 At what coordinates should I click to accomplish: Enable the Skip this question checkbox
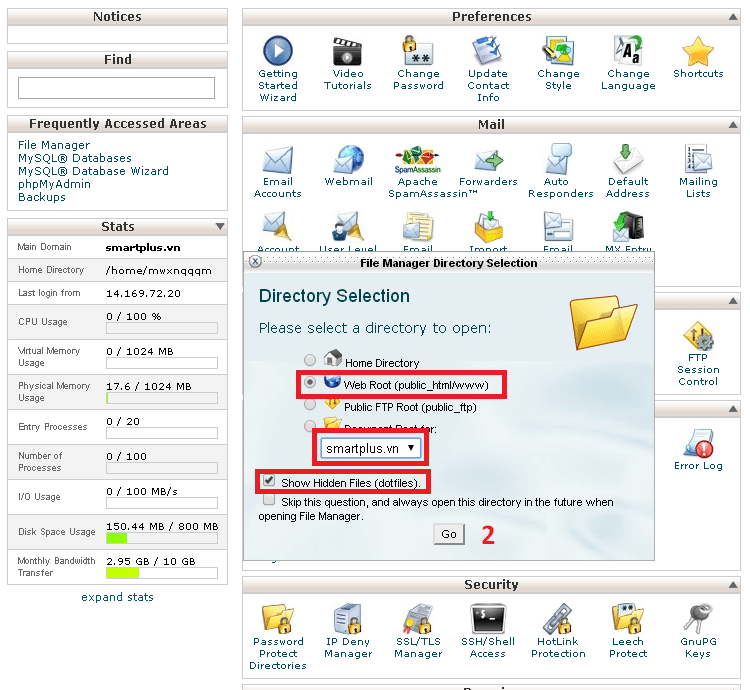point(268,500)
